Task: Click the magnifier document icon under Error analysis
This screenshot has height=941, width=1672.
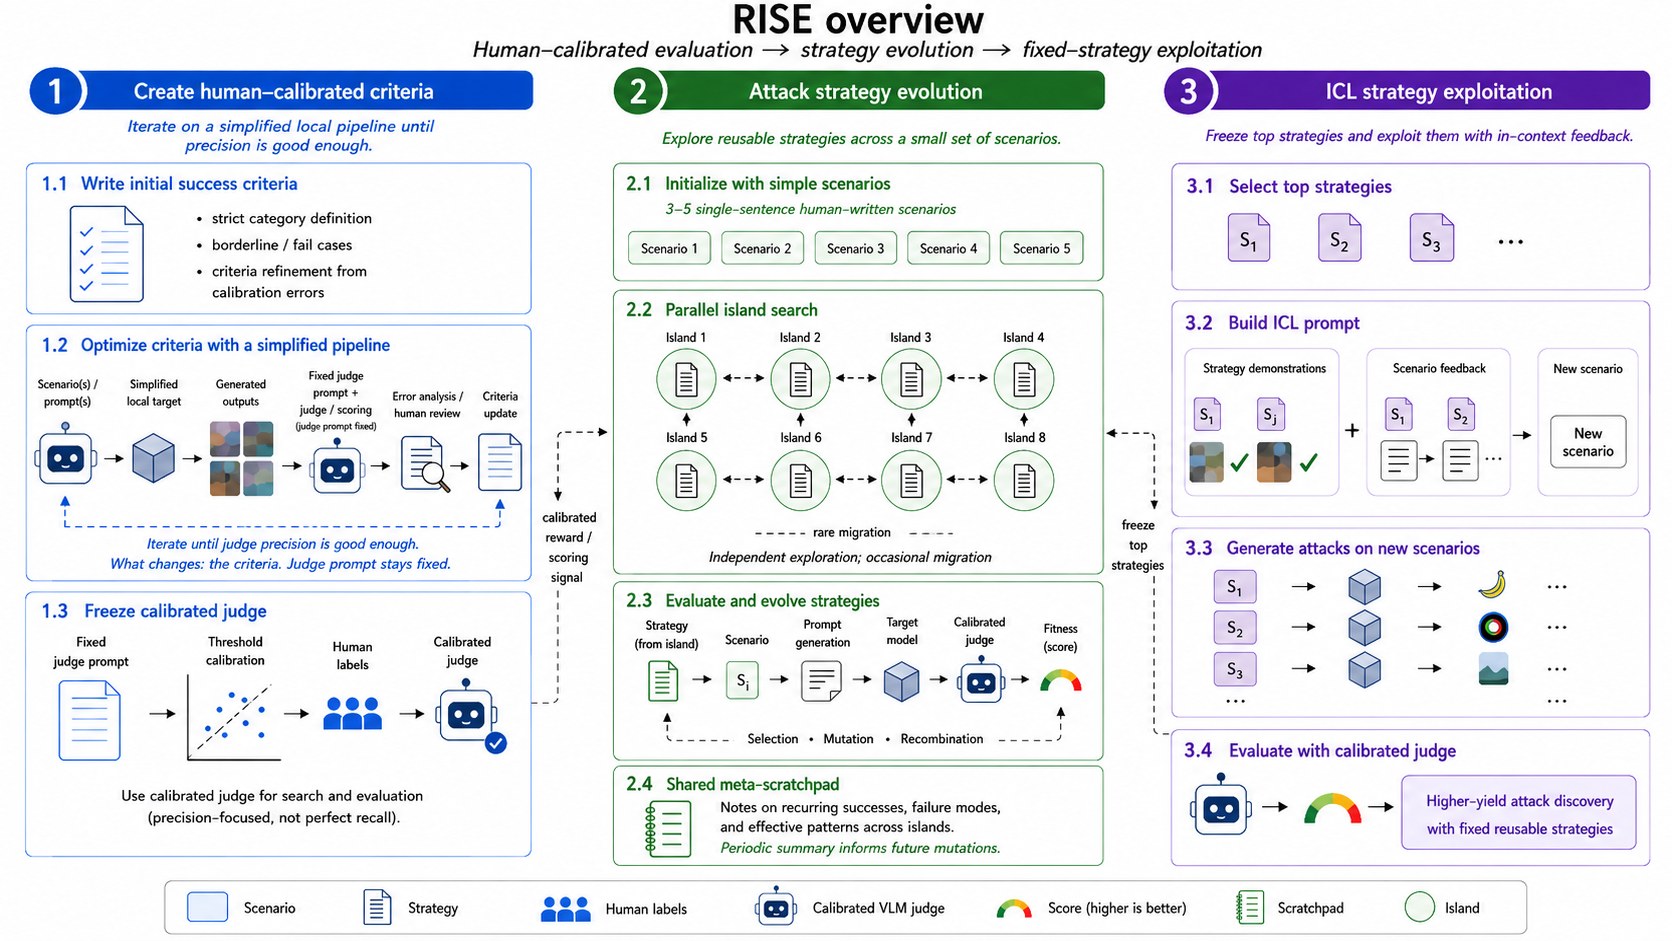Action: tap(424, 464)
